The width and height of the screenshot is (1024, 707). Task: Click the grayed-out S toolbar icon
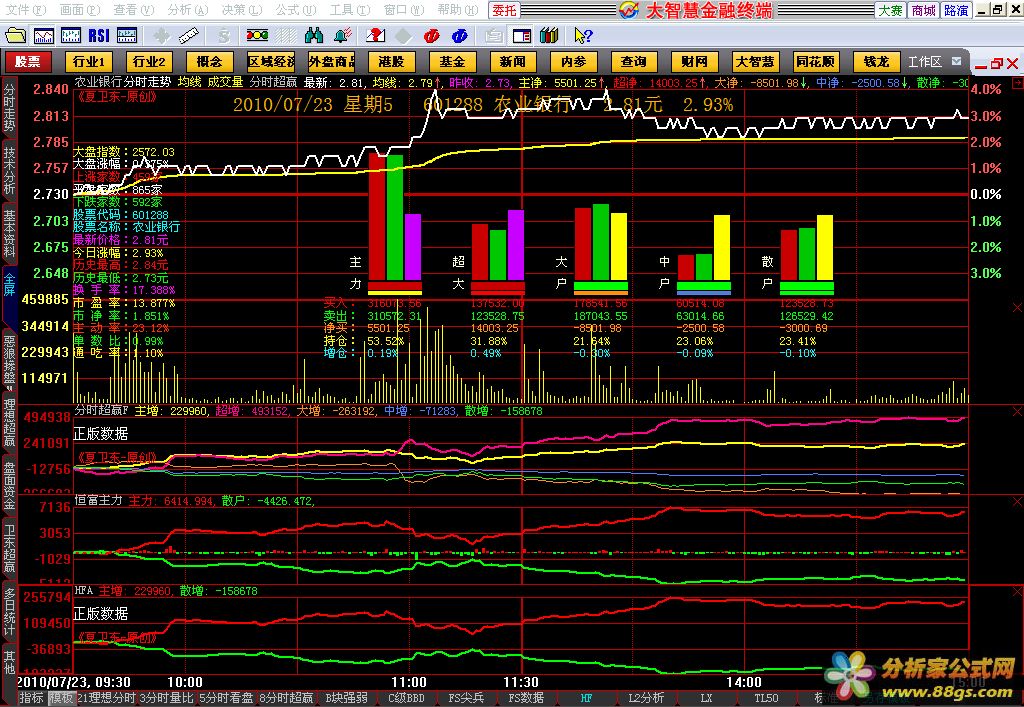pyautogui.click(x=224, y=36)
